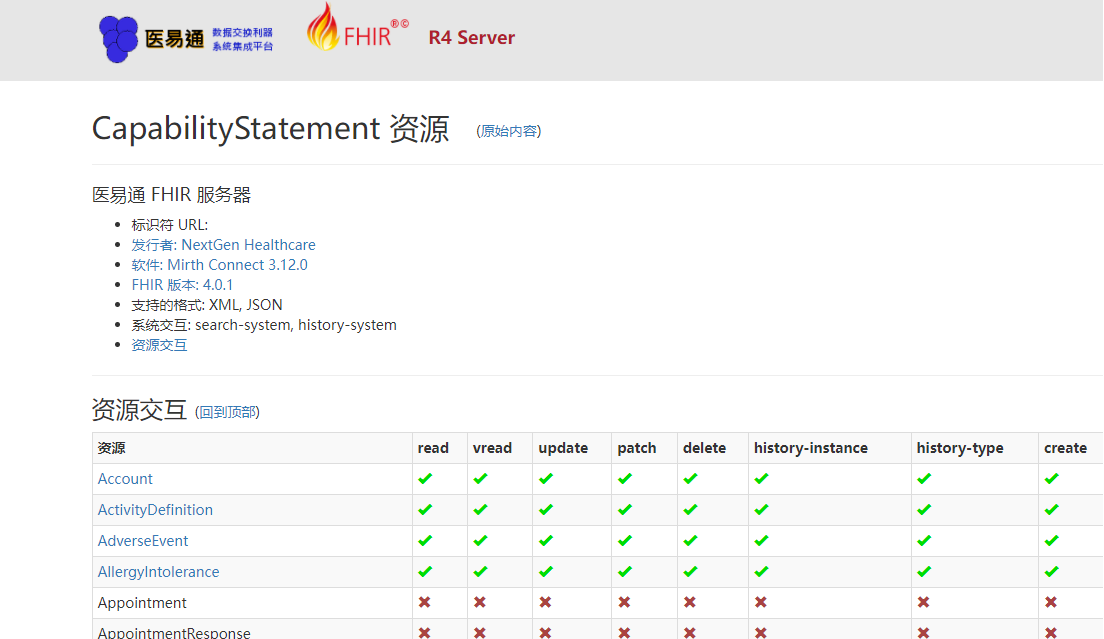This screenshot has width=1104, height=639.
Task: Click Appointment read red cross icon
Action: point(425,603)
